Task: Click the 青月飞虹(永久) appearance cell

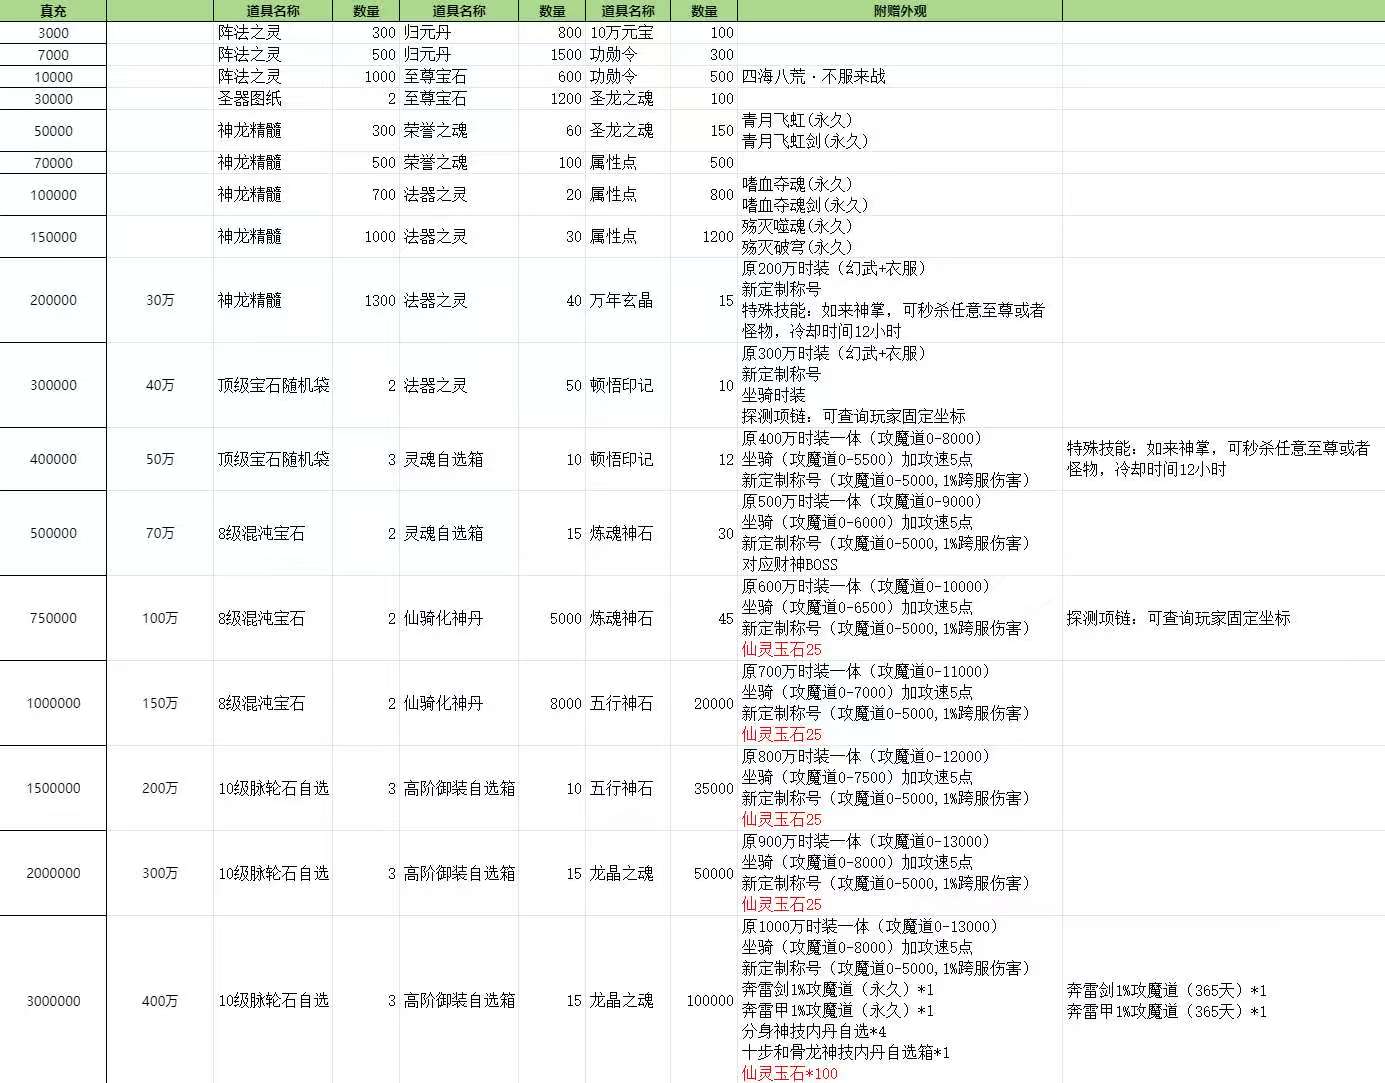Action: (x=899, y=131)
